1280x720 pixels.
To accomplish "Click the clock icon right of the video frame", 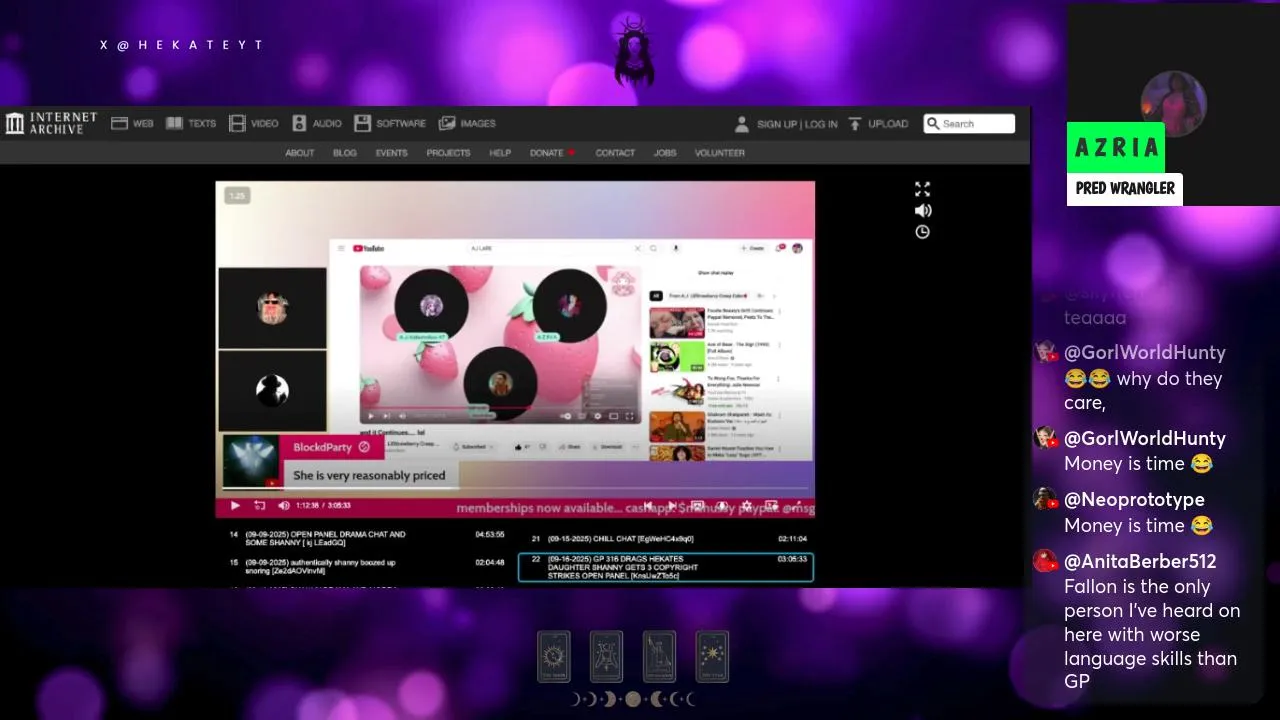I will (x=922, y=232).
